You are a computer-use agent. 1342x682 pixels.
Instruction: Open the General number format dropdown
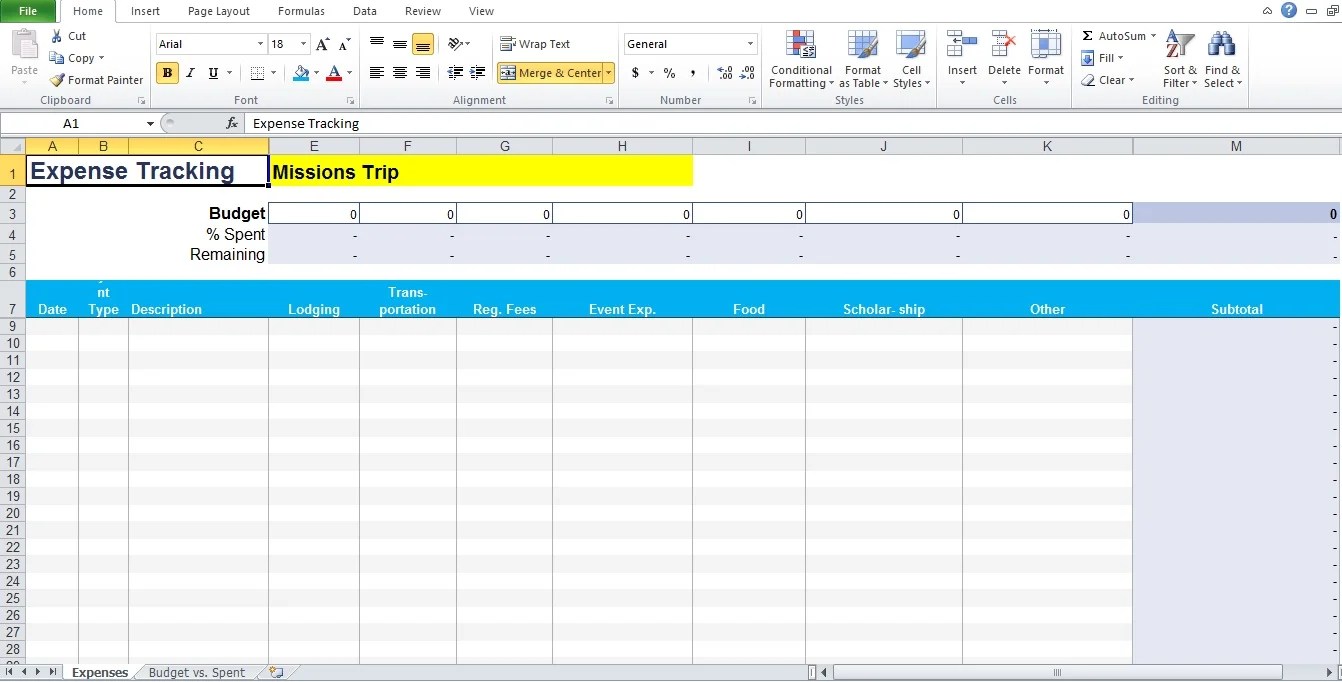coord(750,44)
